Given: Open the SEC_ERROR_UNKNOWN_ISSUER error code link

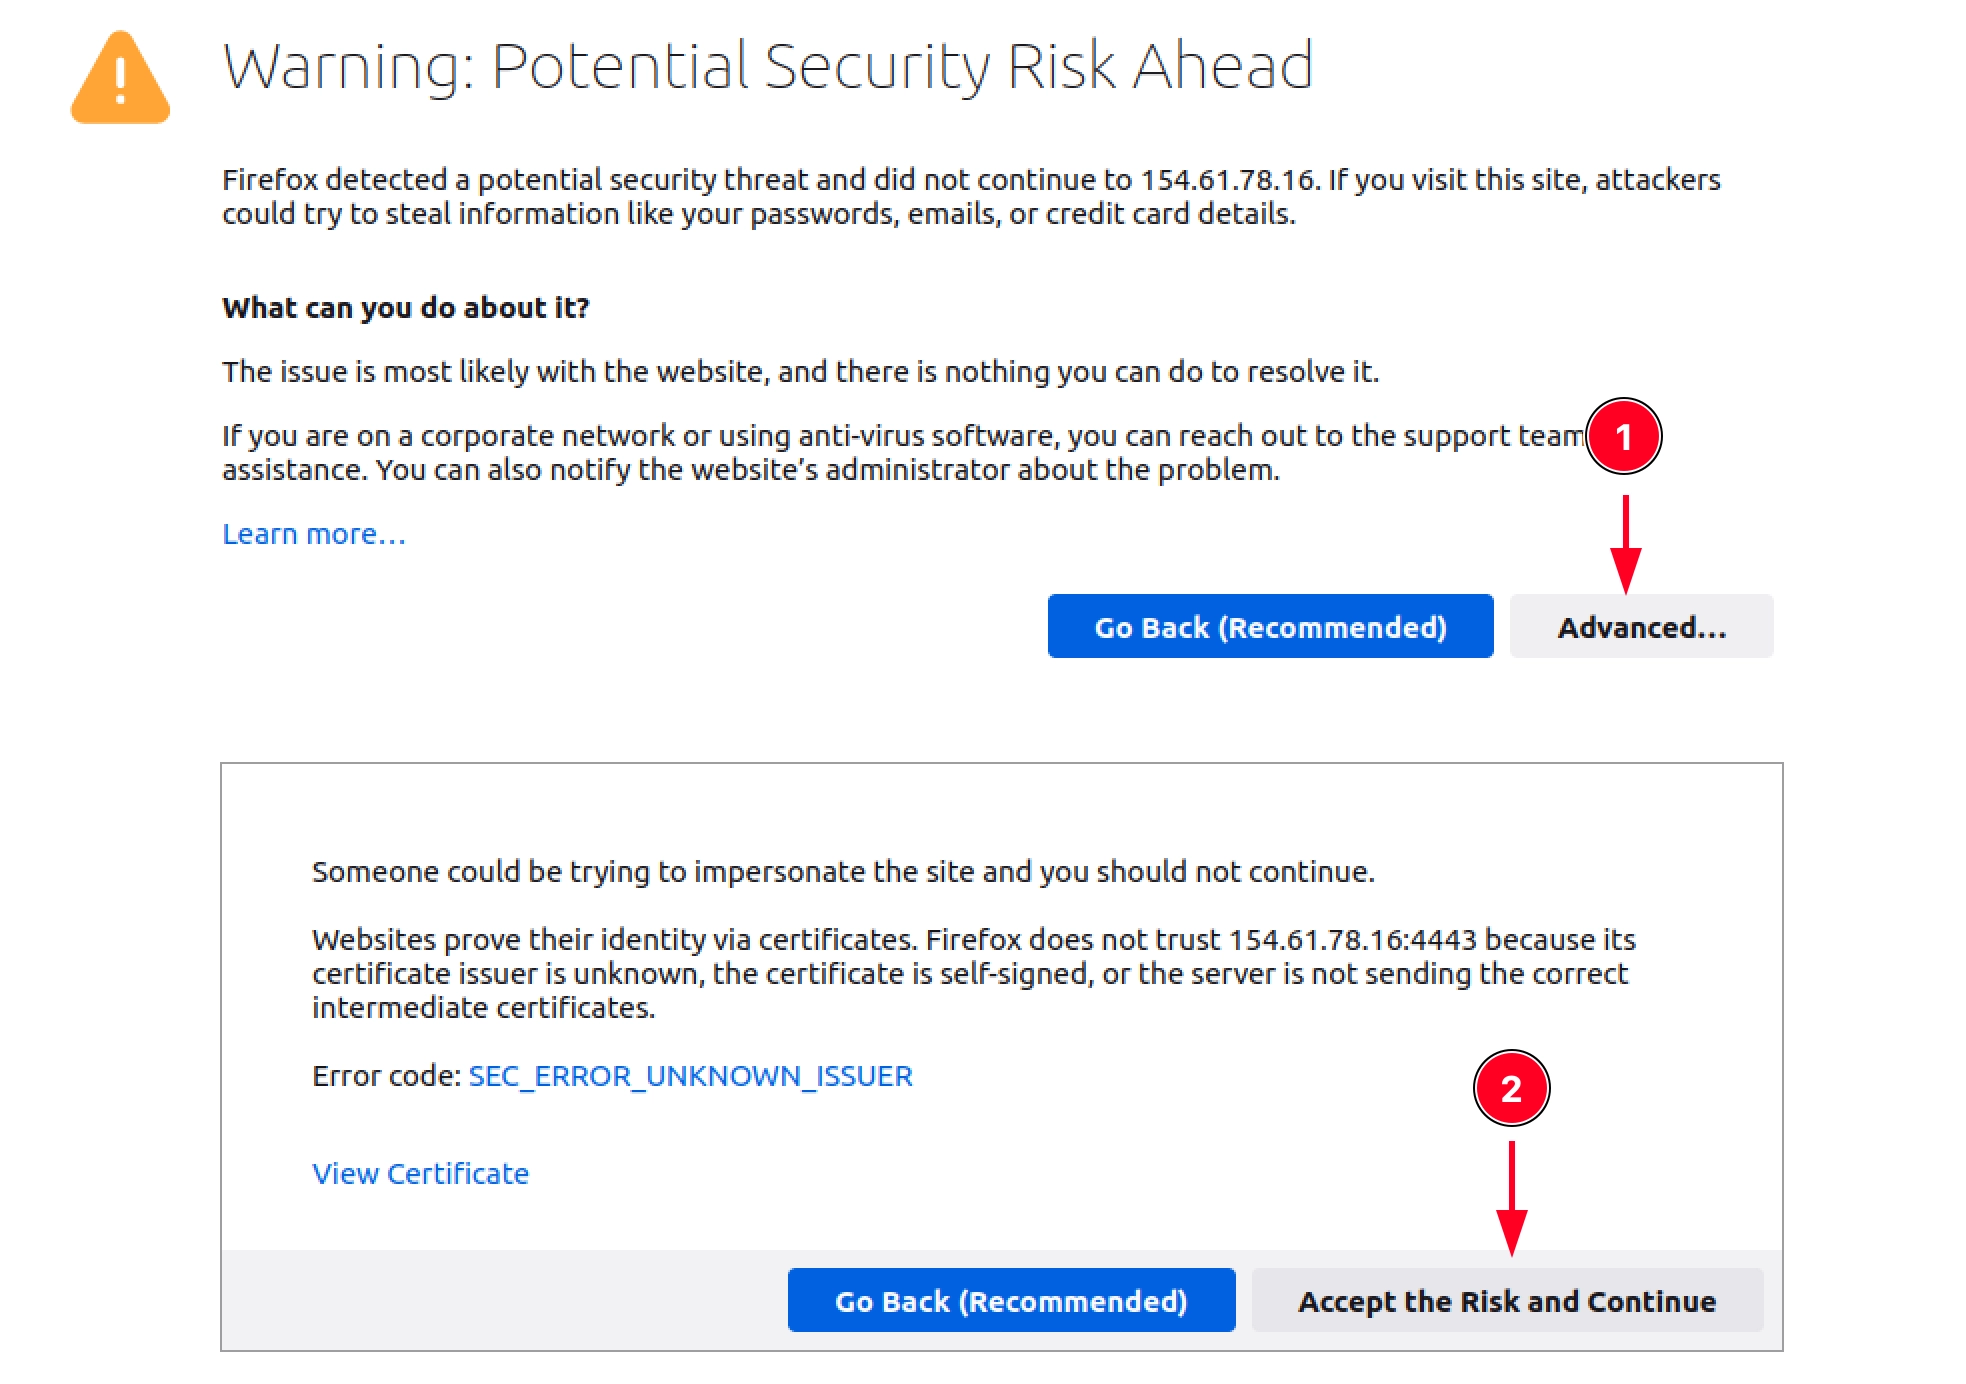Looking at the screenshot, I should [x=690, y=1076].
